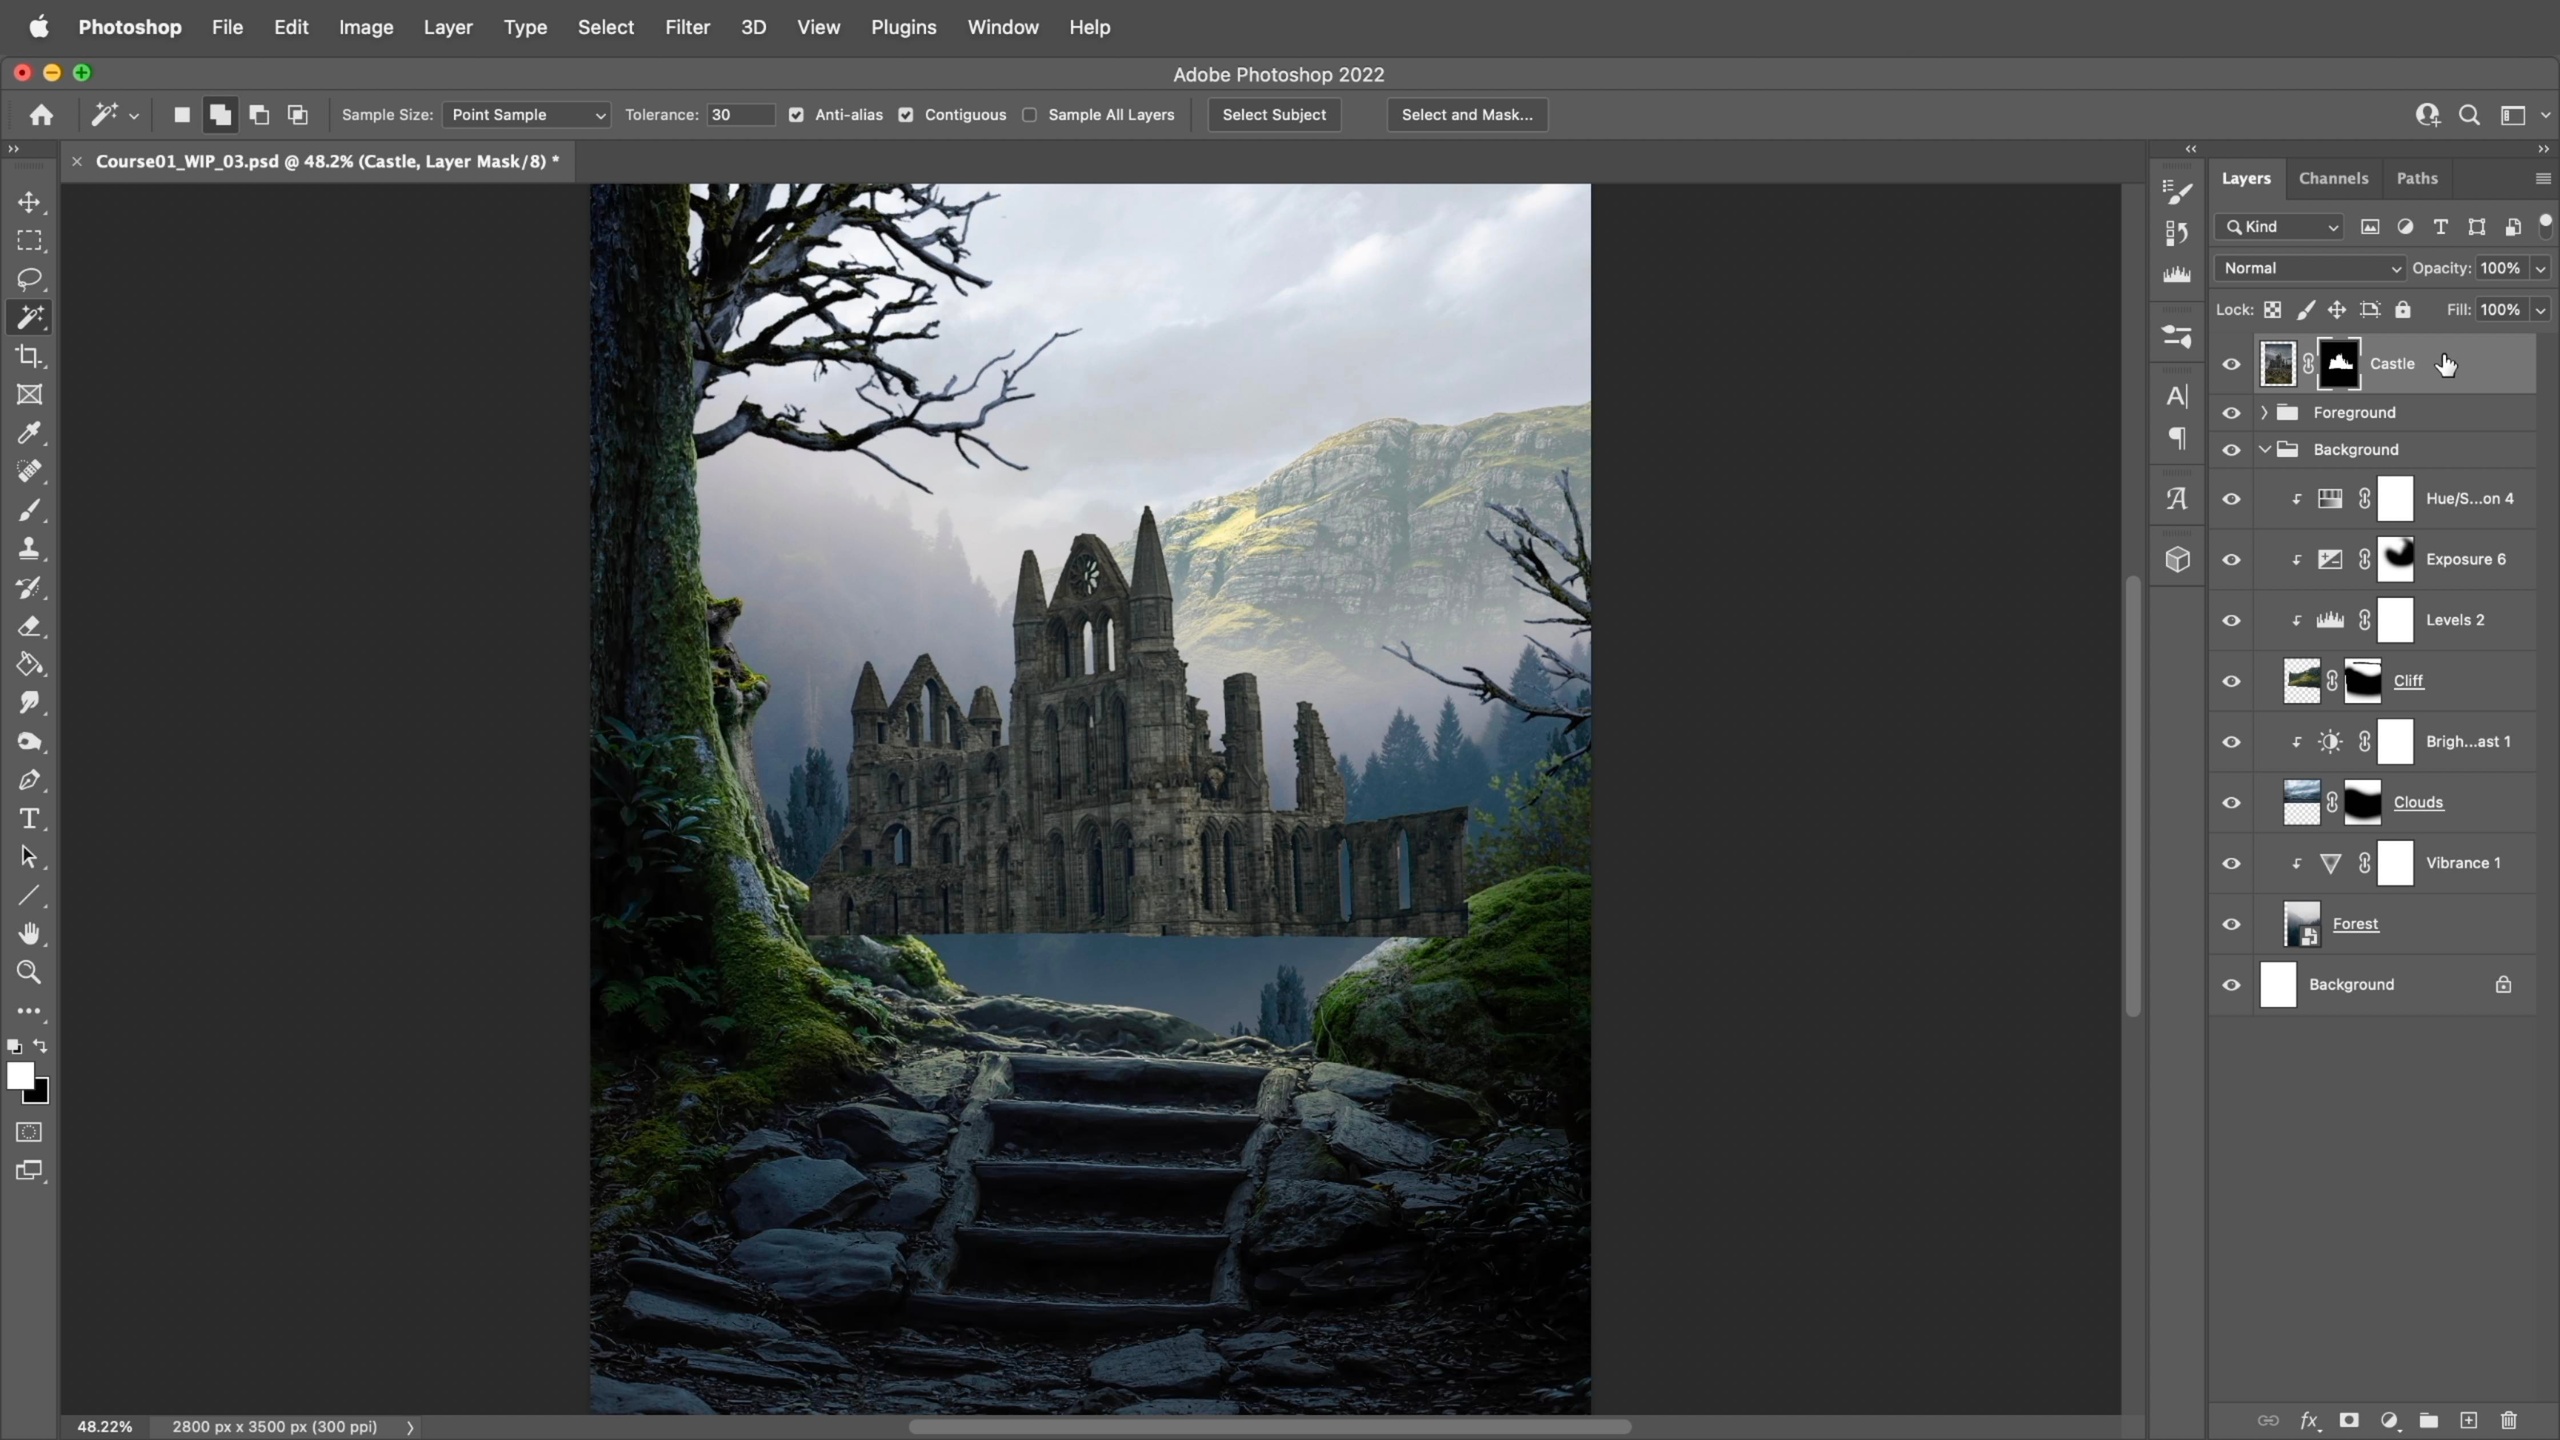Image resolution: width=2560 pixels, height=1440 pixels.
Task: Click the add layer mask icon
Action: [x=2349, y=1421]
